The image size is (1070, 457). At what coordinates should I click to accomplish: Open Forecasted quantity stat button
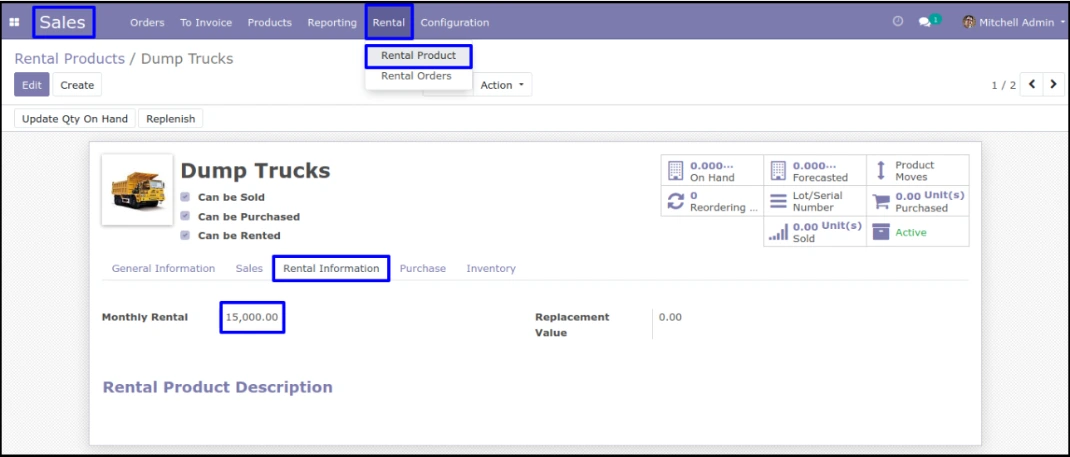814,171
